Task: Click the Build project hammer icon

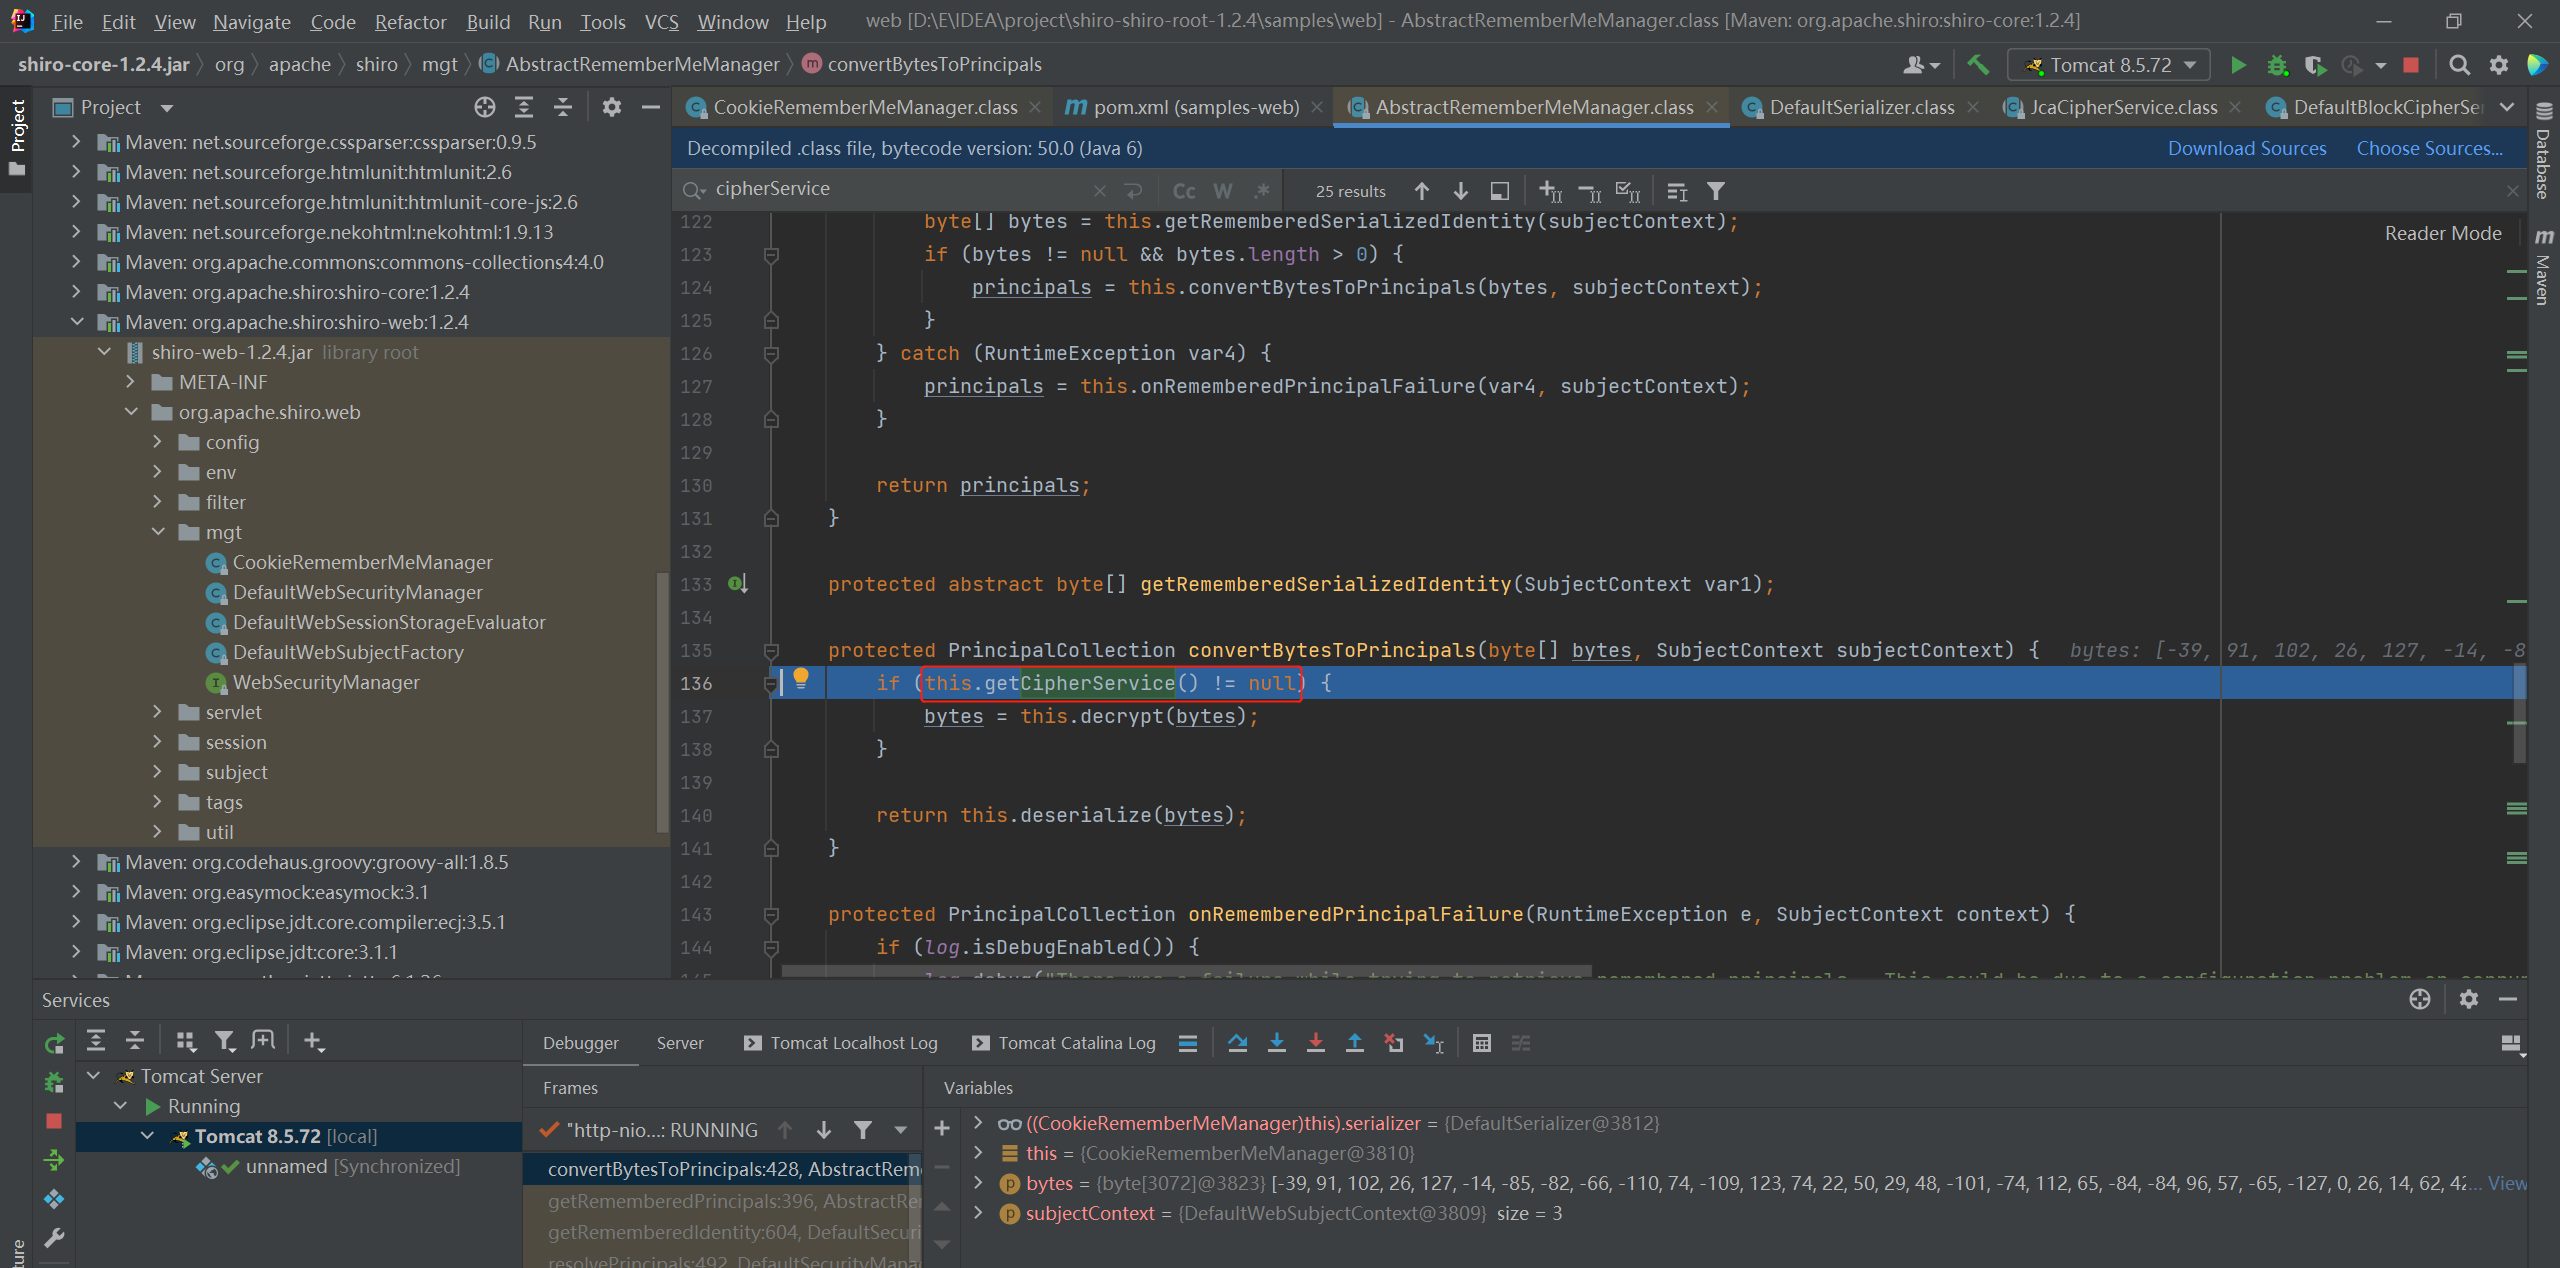Action: click(x=1977, y=65)
